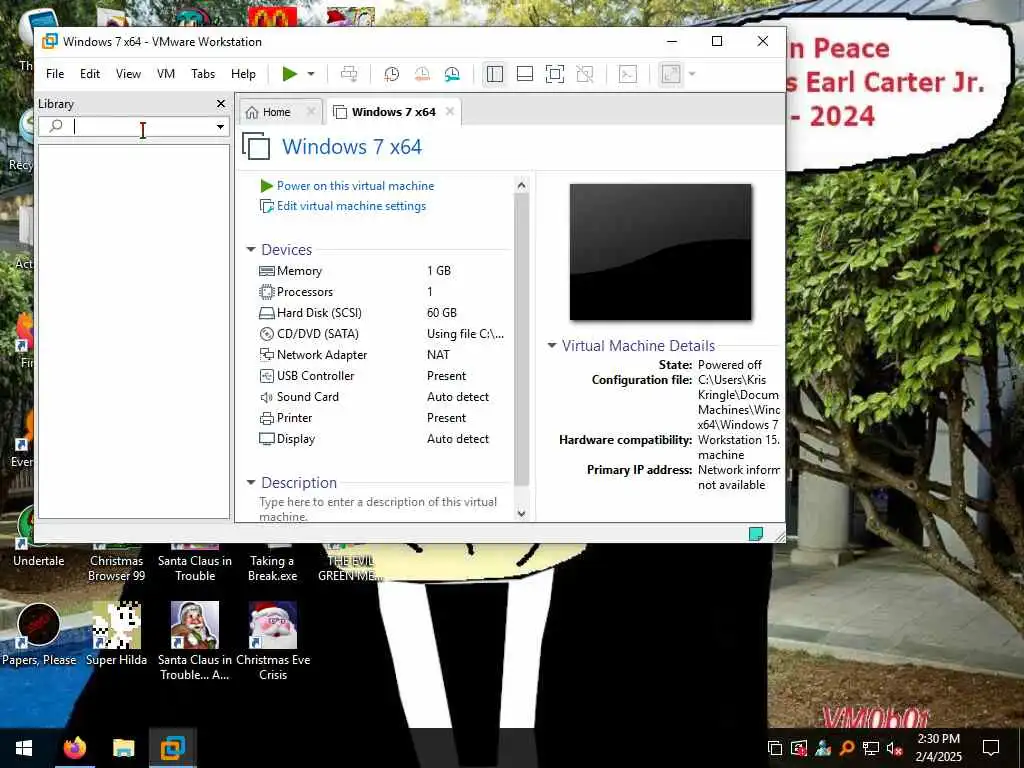1024x768 pixels.
Task: Click Send Ctrl+Alt+Del toolbar icon
Action: [349, 74]
